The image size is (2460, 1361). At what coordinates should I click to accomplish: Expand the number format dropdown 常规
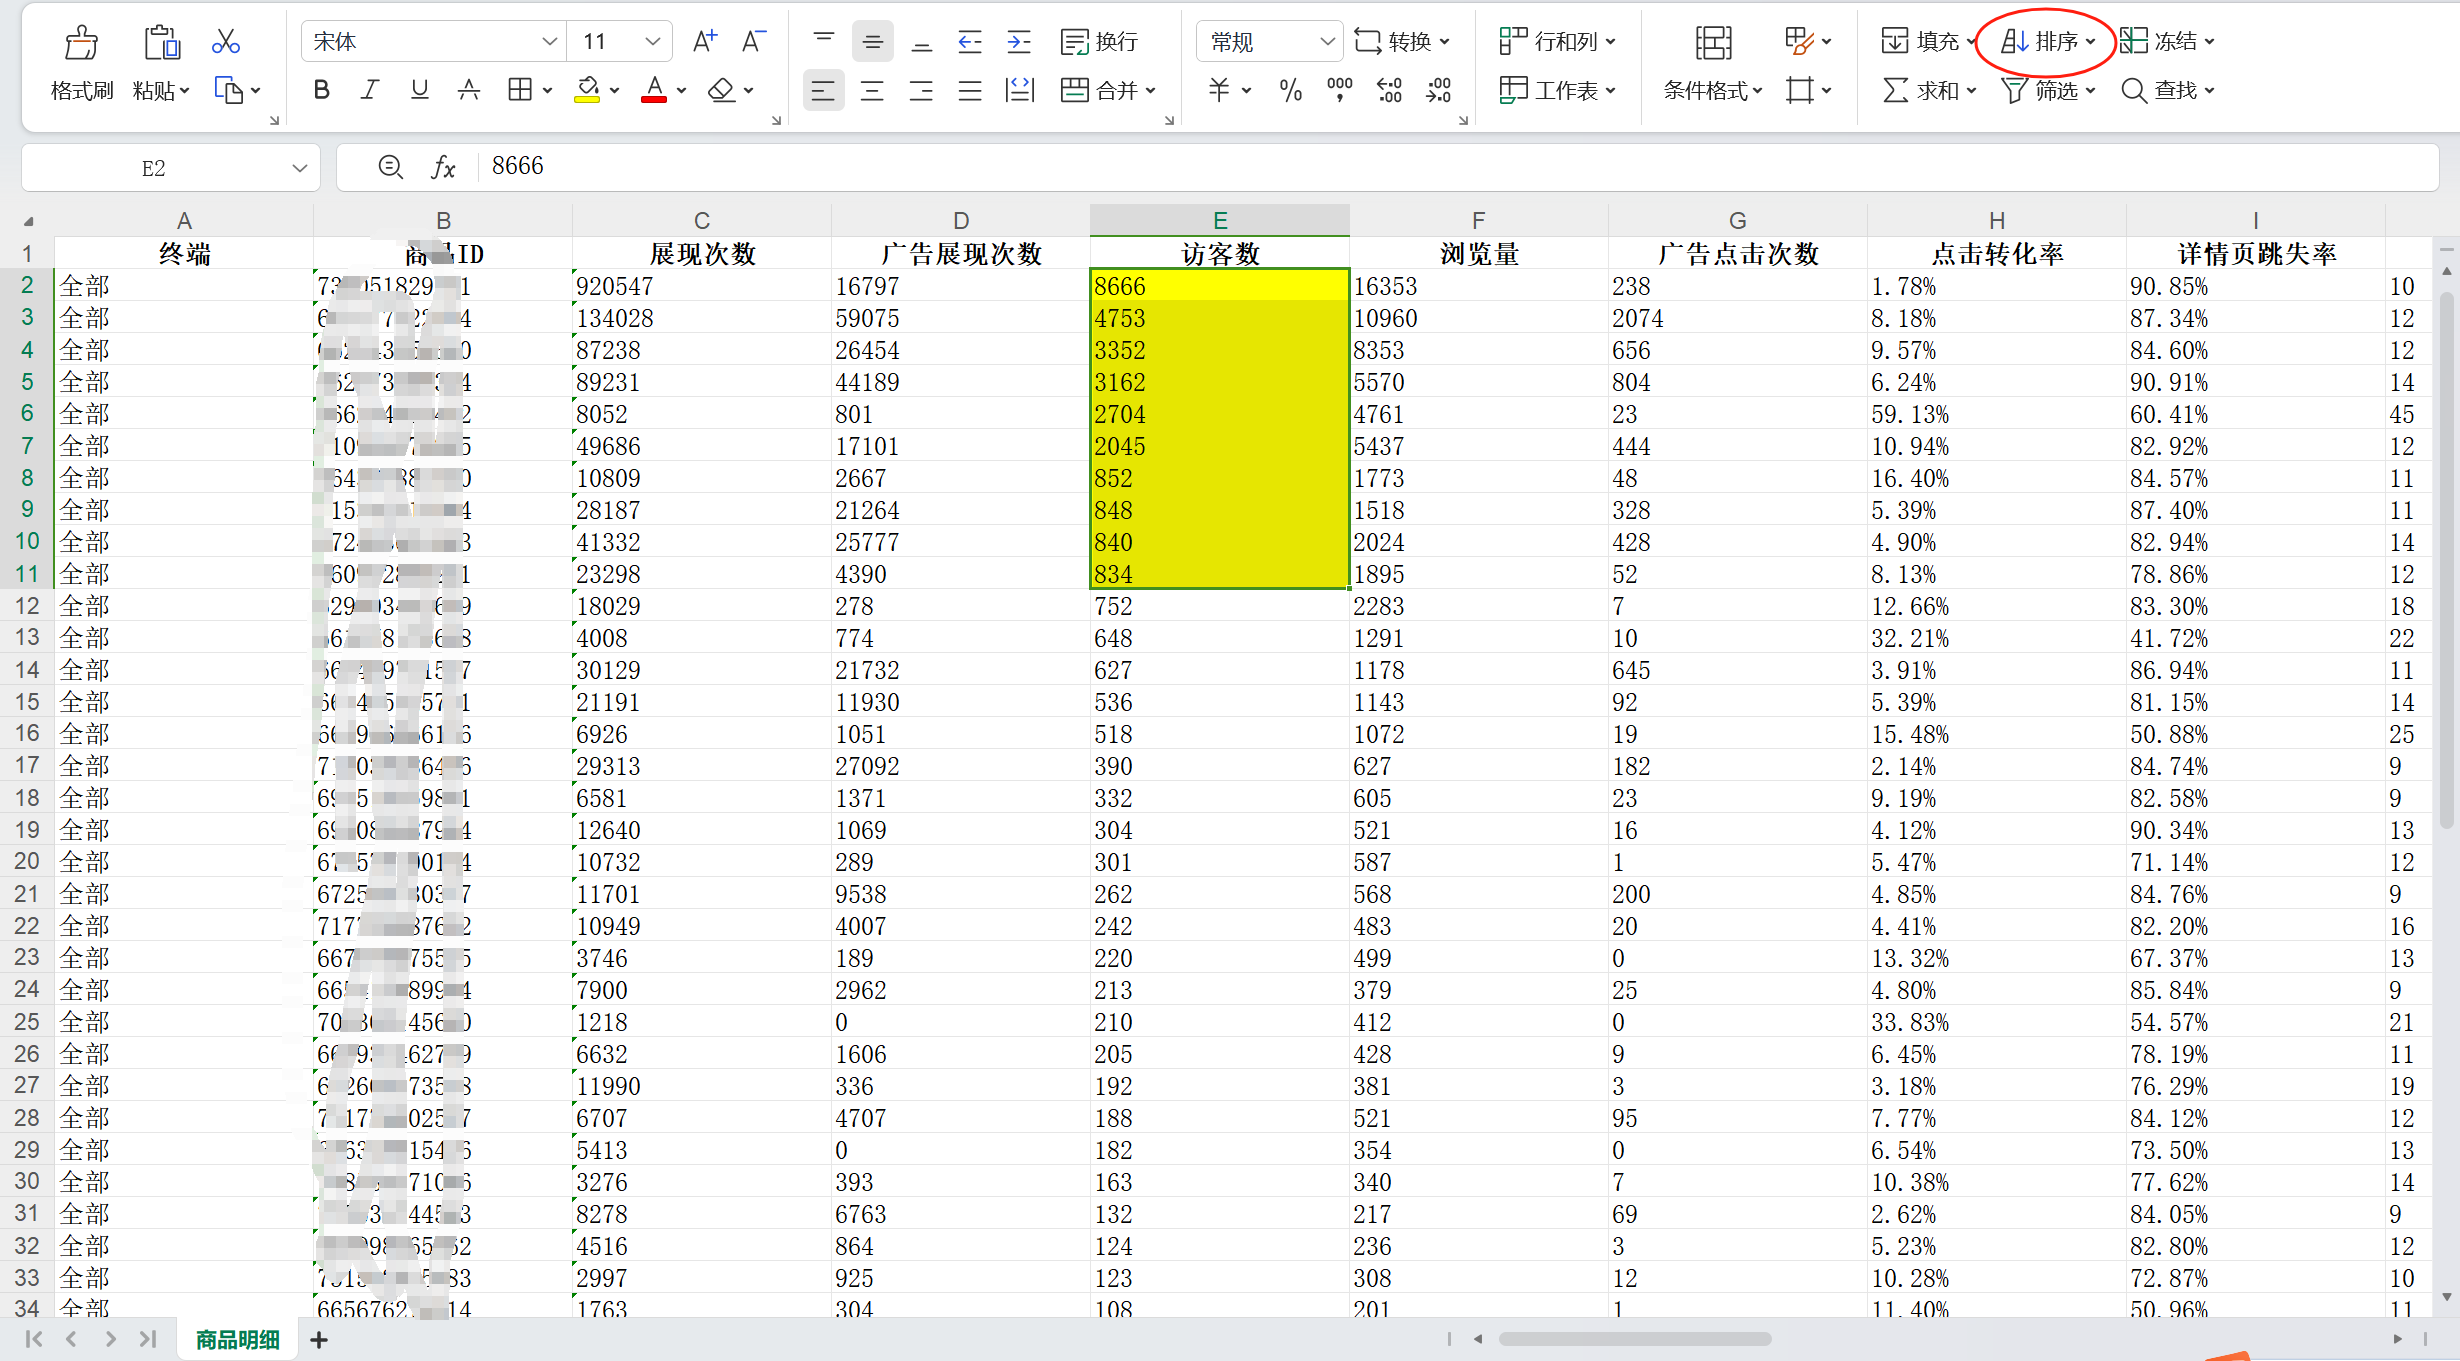pos(1327,41)
